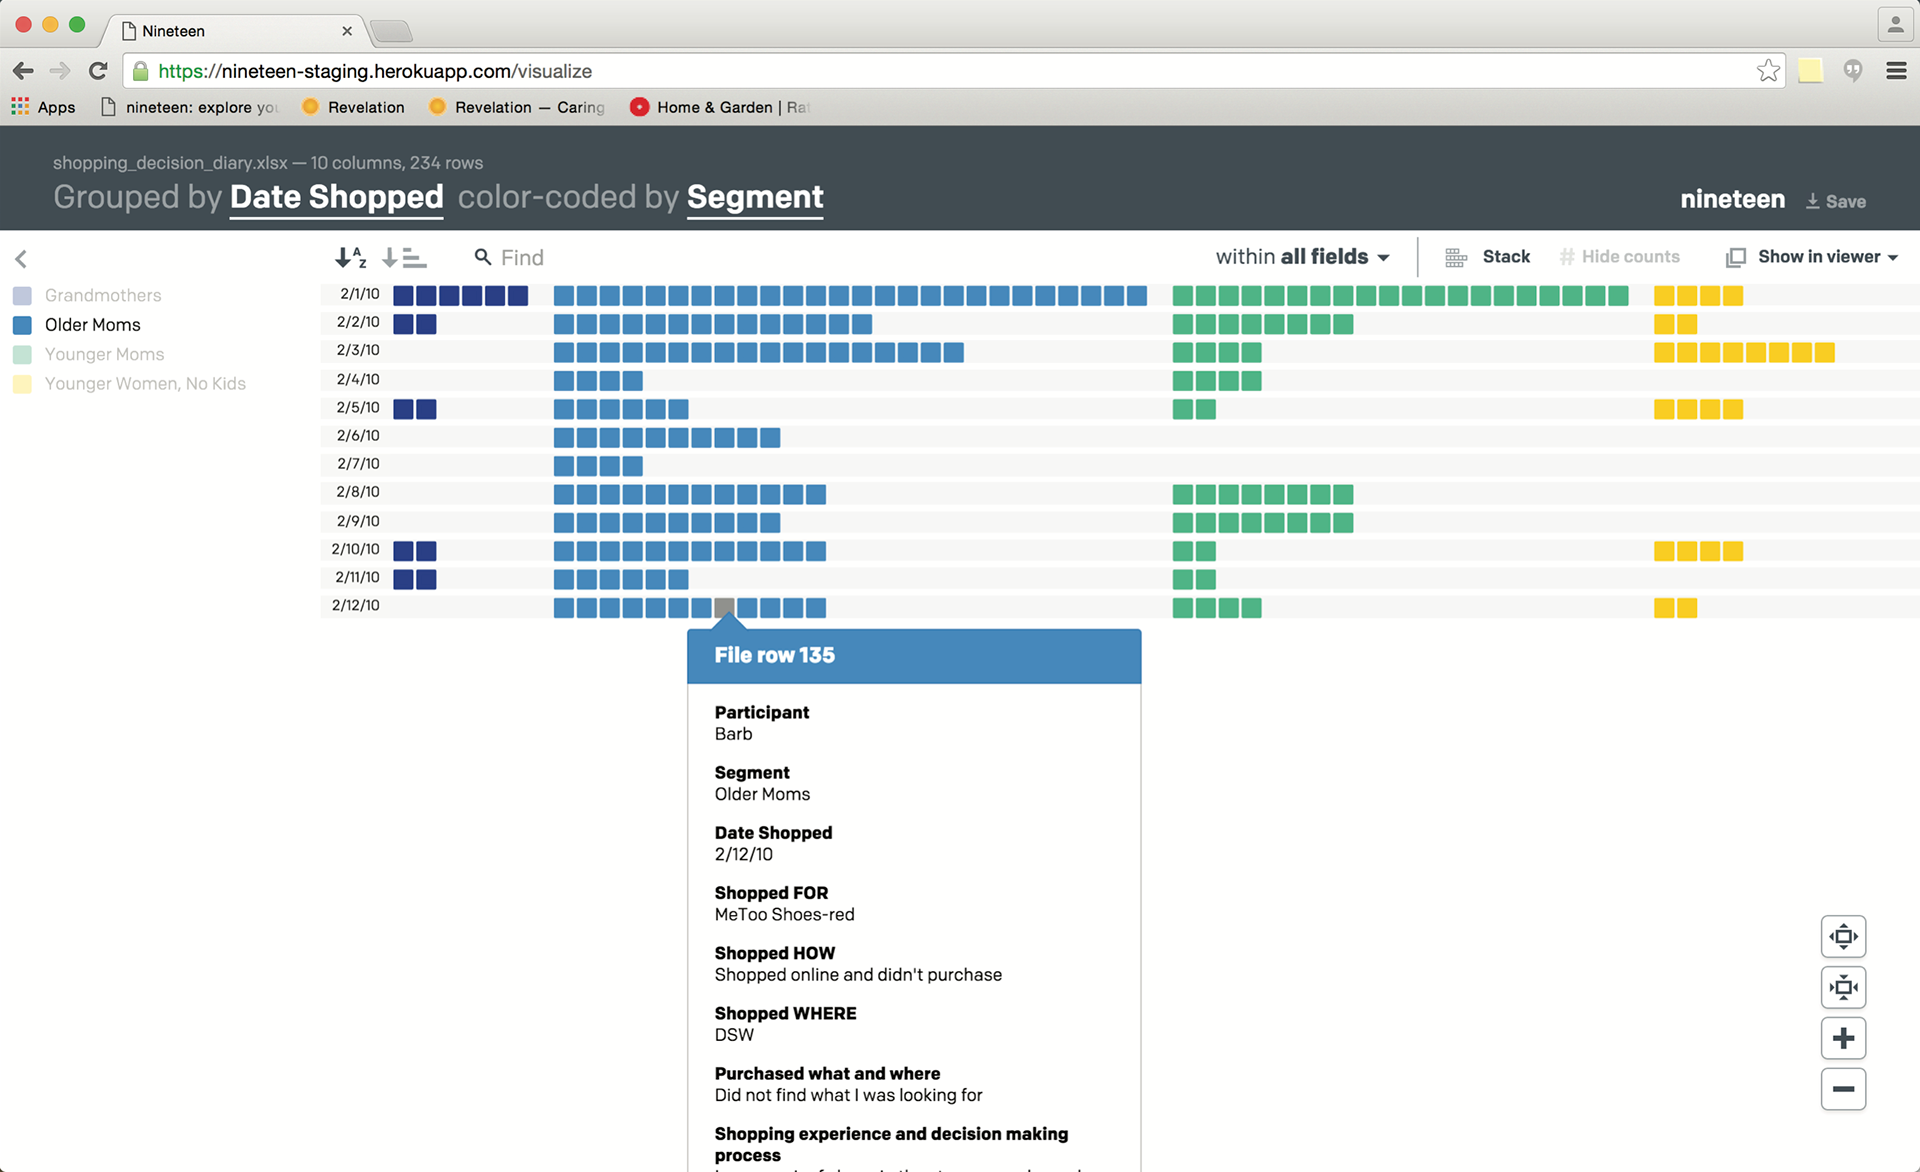Click the fit-height view icon
This screenshot has height=1172, width=1920.
(1843, 988)
